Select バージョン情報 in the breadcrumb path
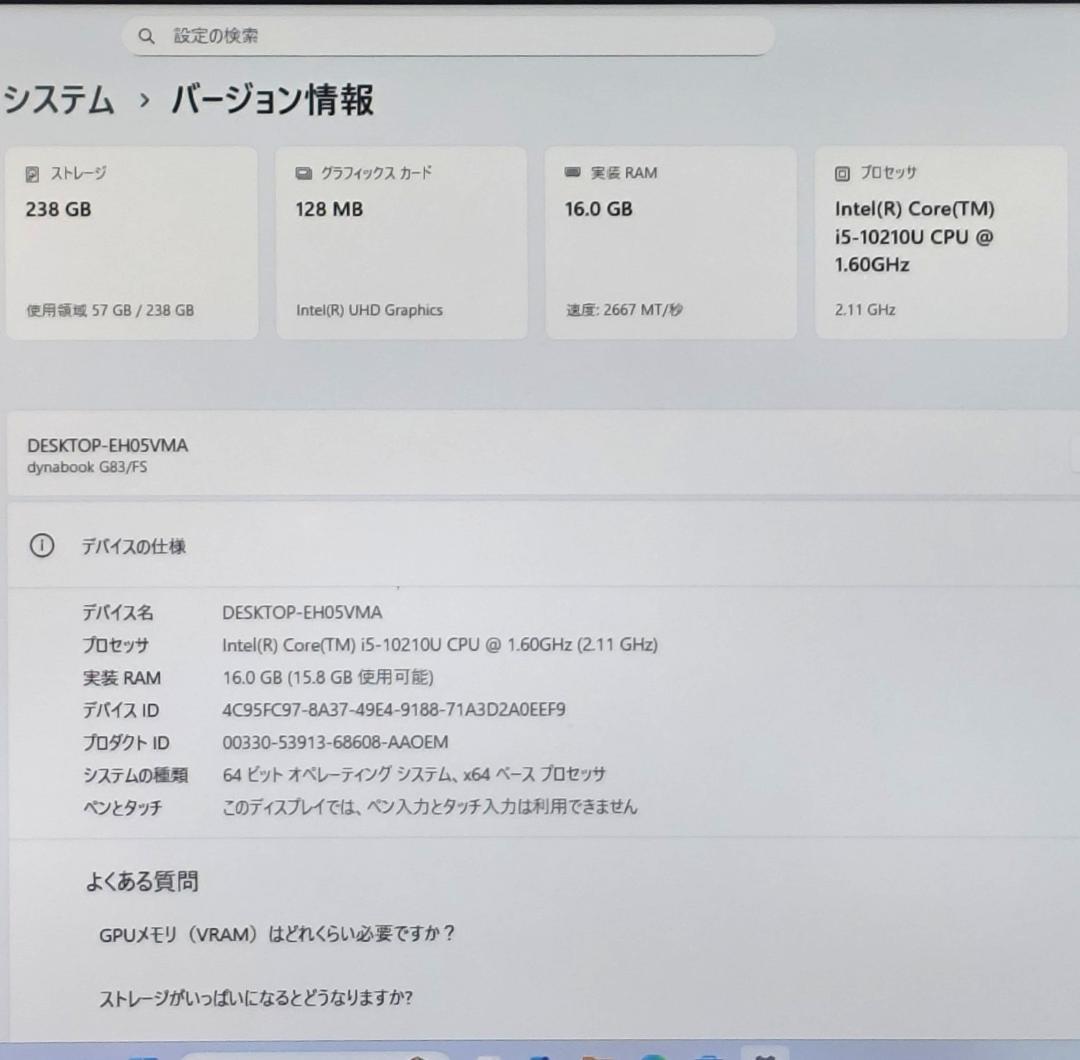The width and height of the screenshot is (1080, 1060). 270,99
